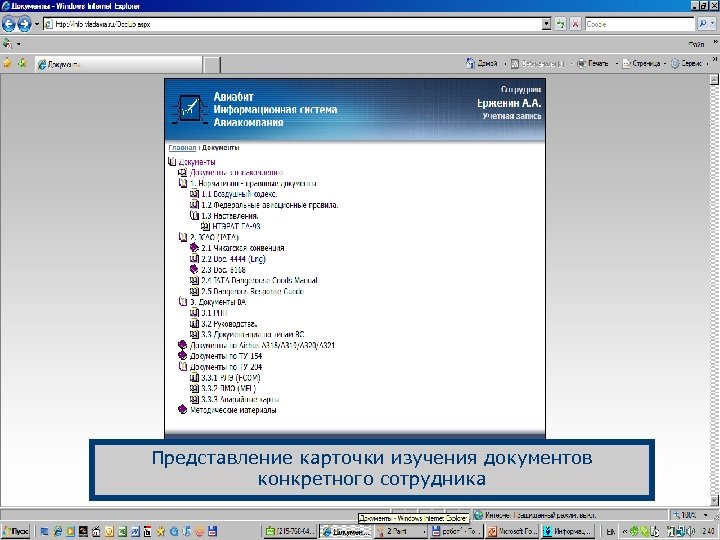Screen dimensions: 720x540
Task: Open the recent pages dropdown next to Forward
Action: tap(37, 24)
